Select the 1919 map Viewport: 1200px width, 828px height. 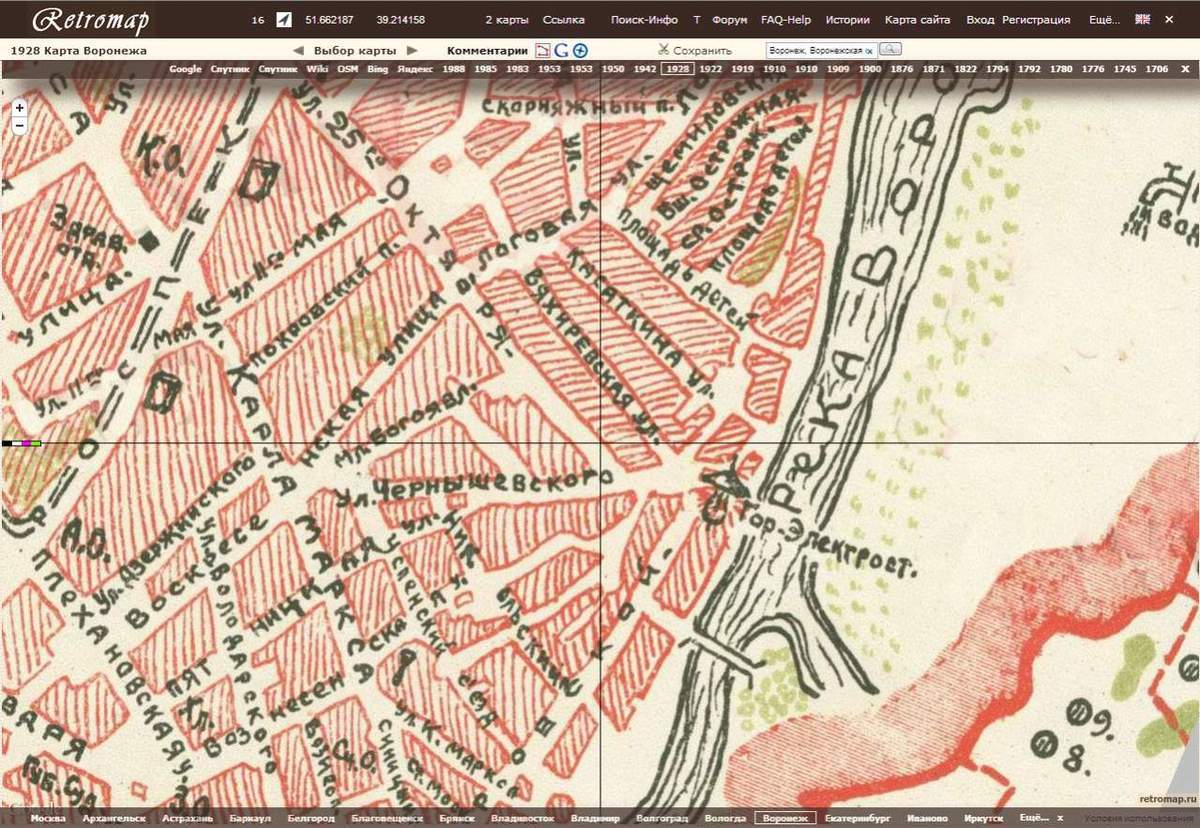pyautogui.click(x=742, y=69)
